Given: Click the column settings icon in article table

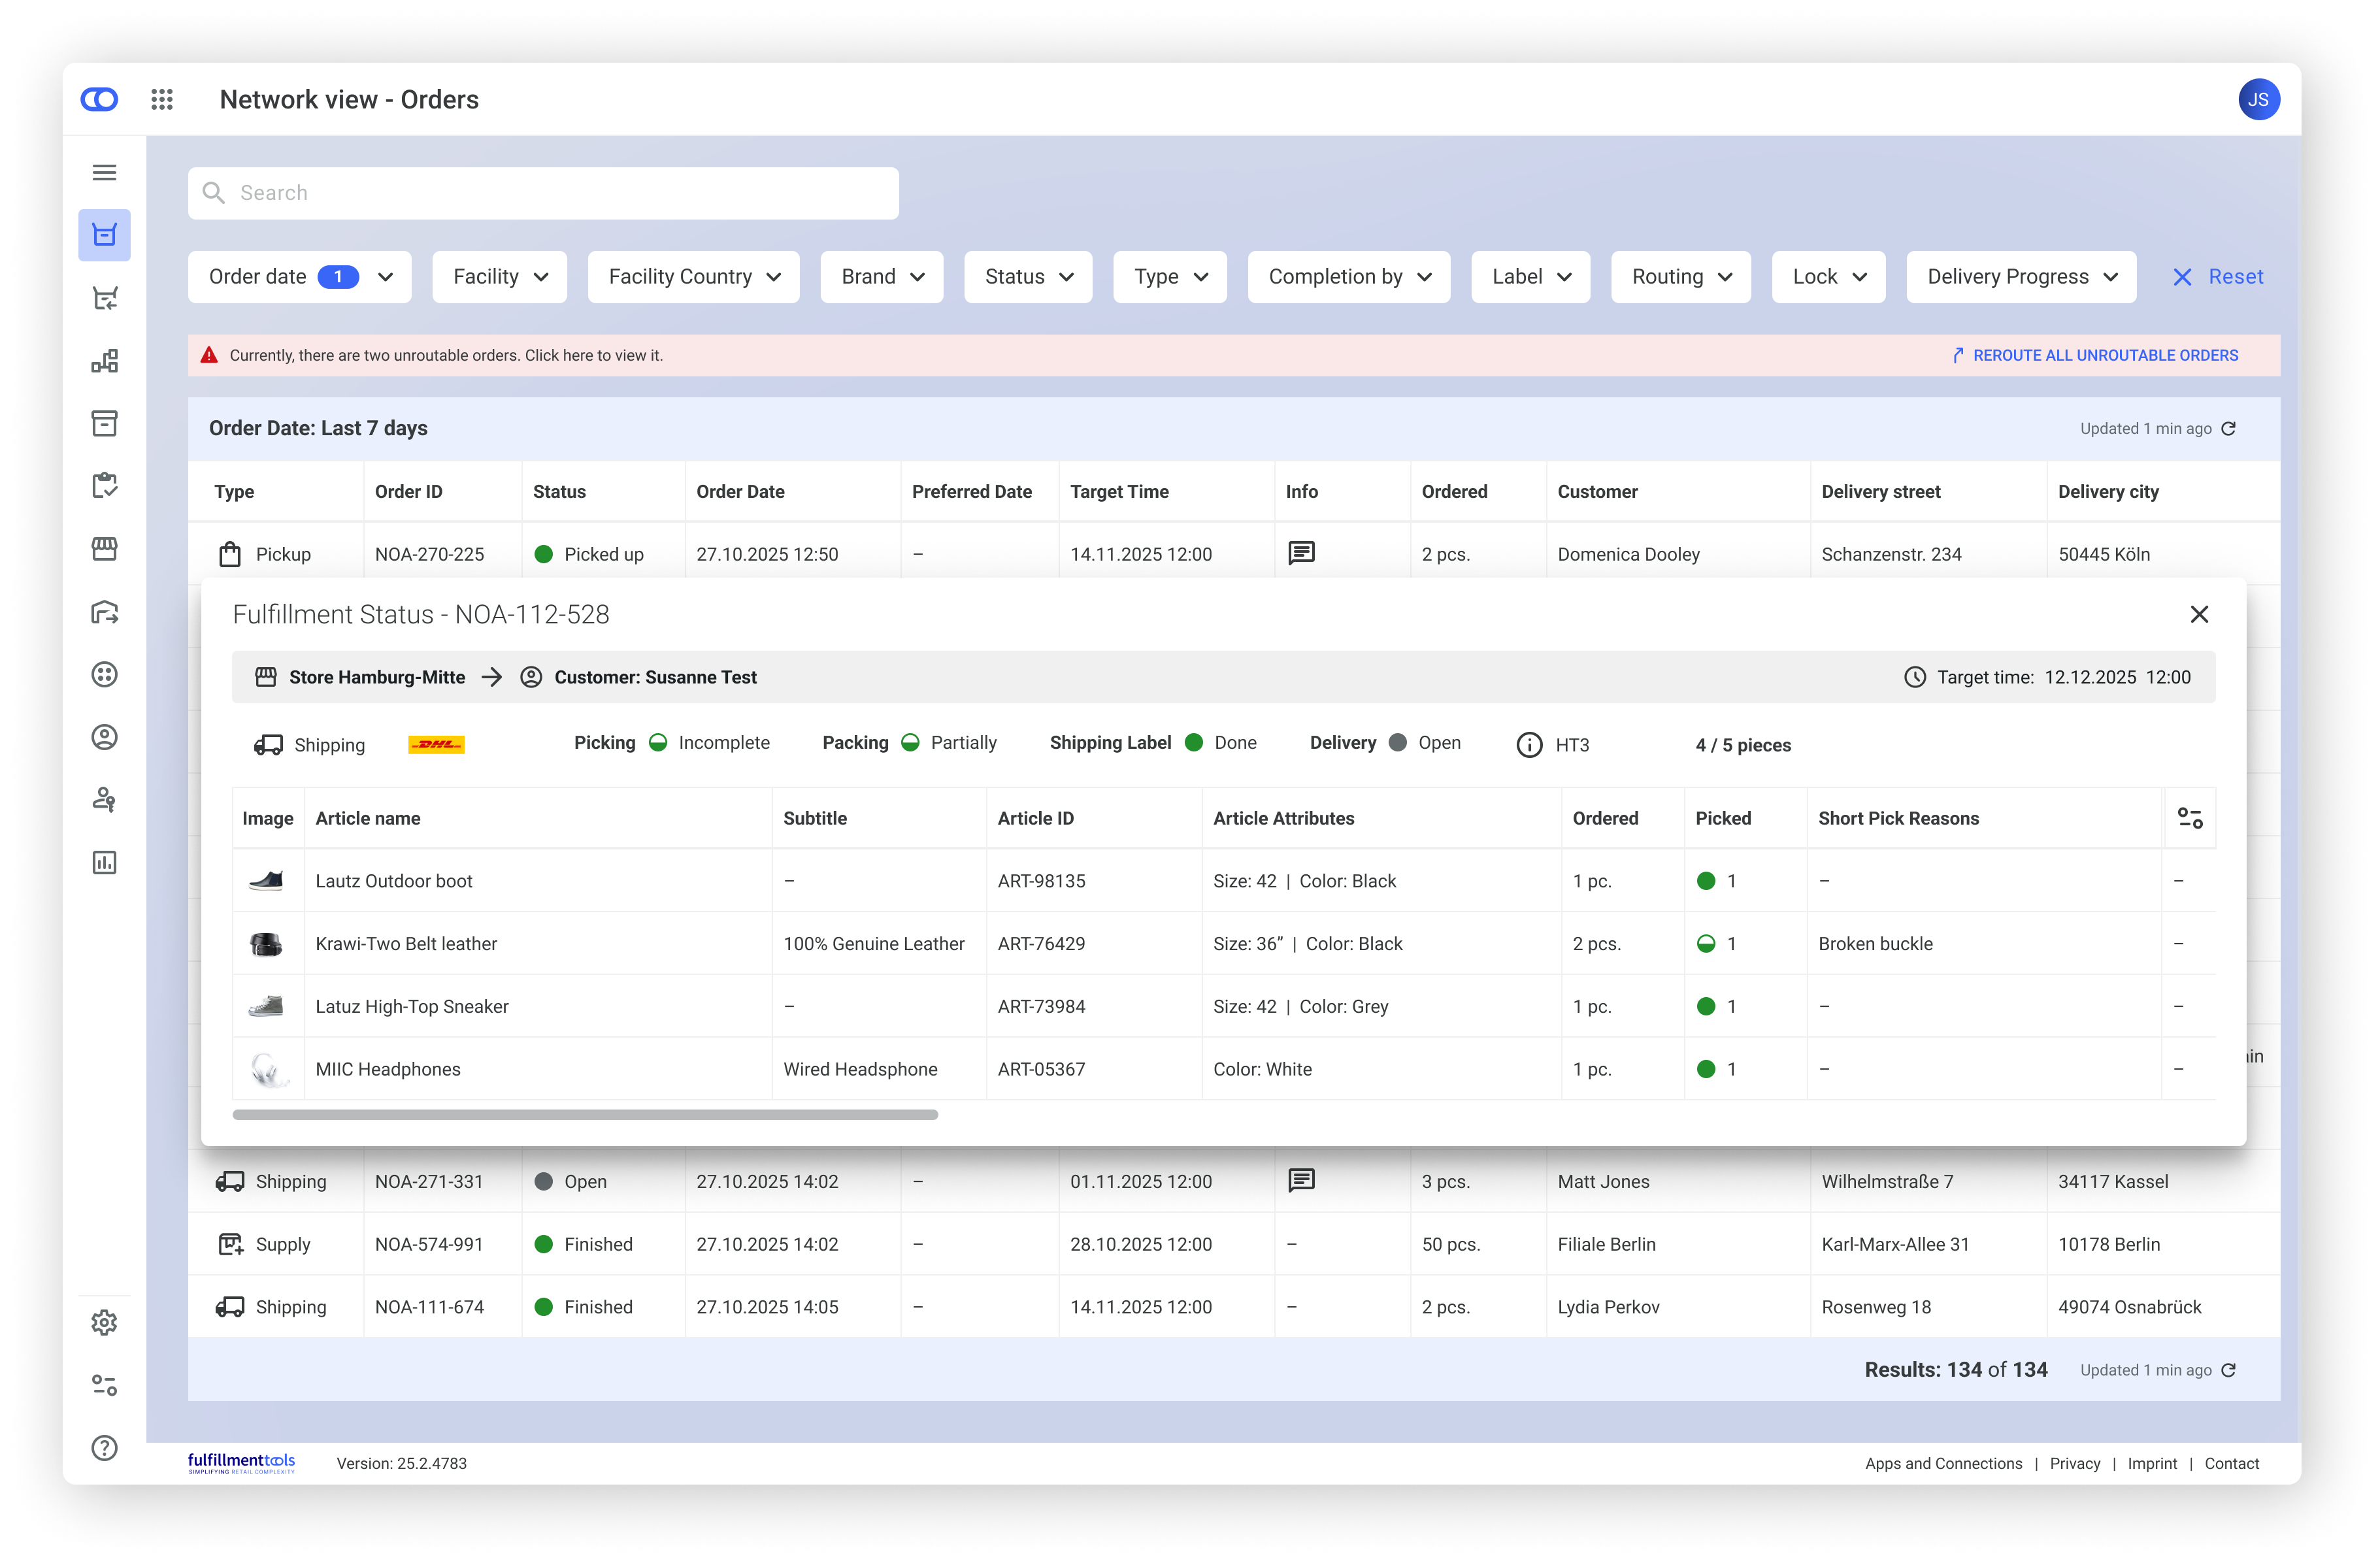Looking at the screenshot, I should (2189, 818).
